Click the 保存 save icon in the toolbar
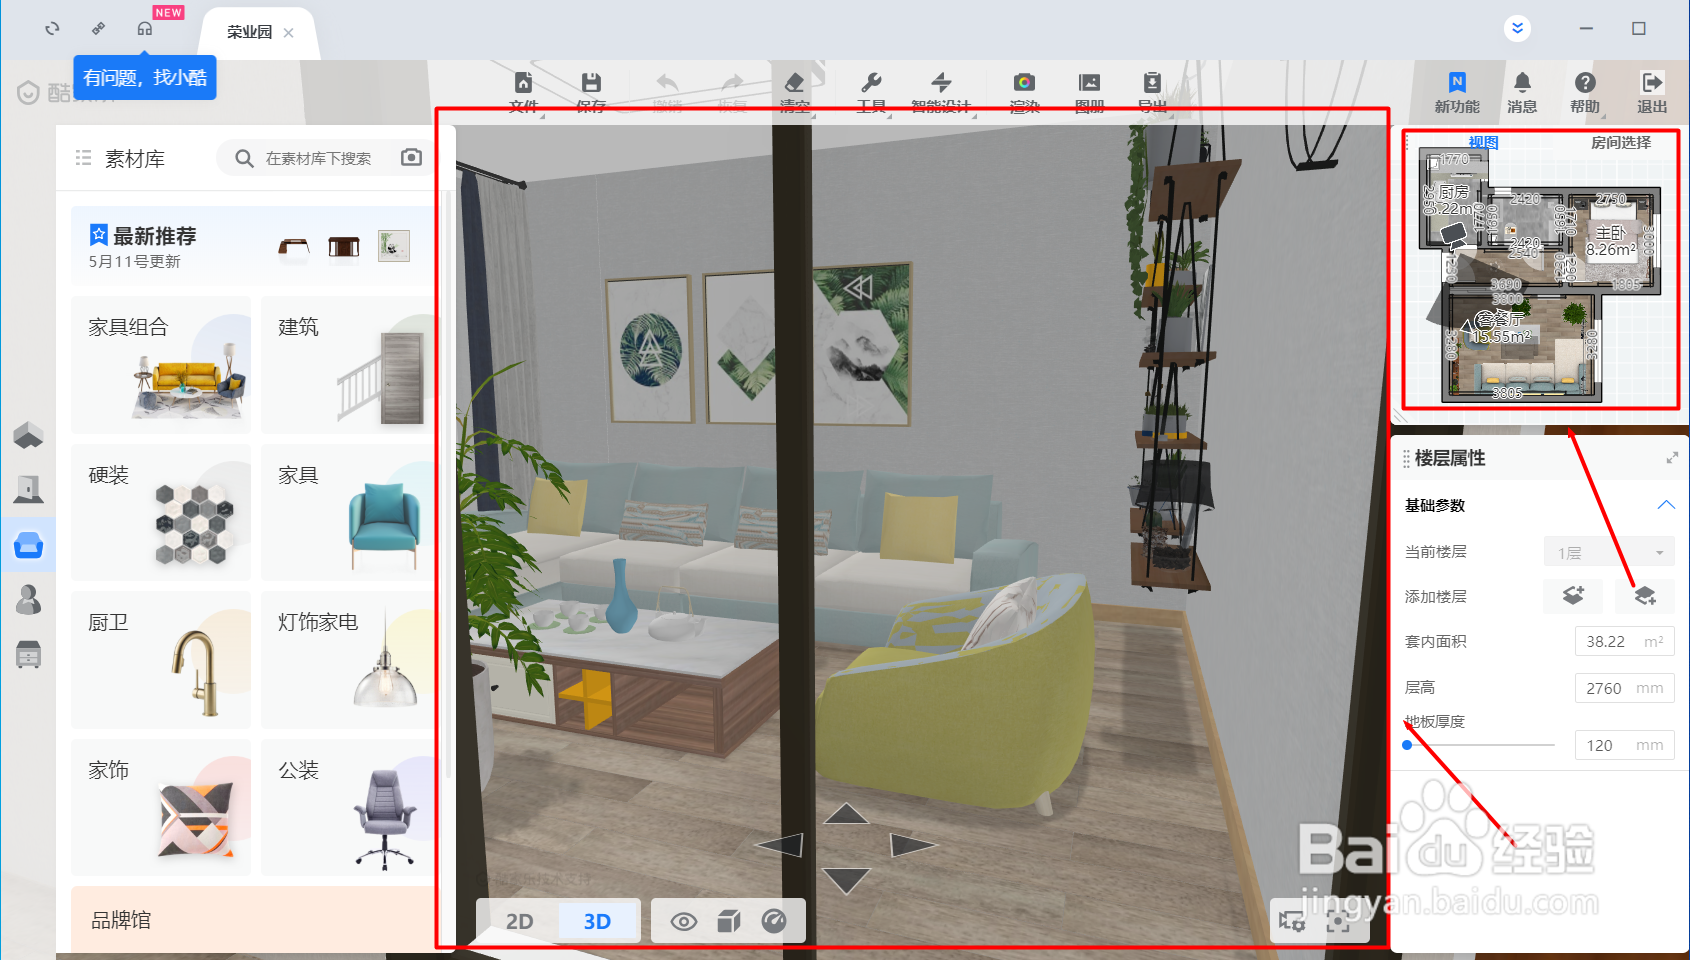The width and height of the screenshot is (1690, 960). click(591, 83)
